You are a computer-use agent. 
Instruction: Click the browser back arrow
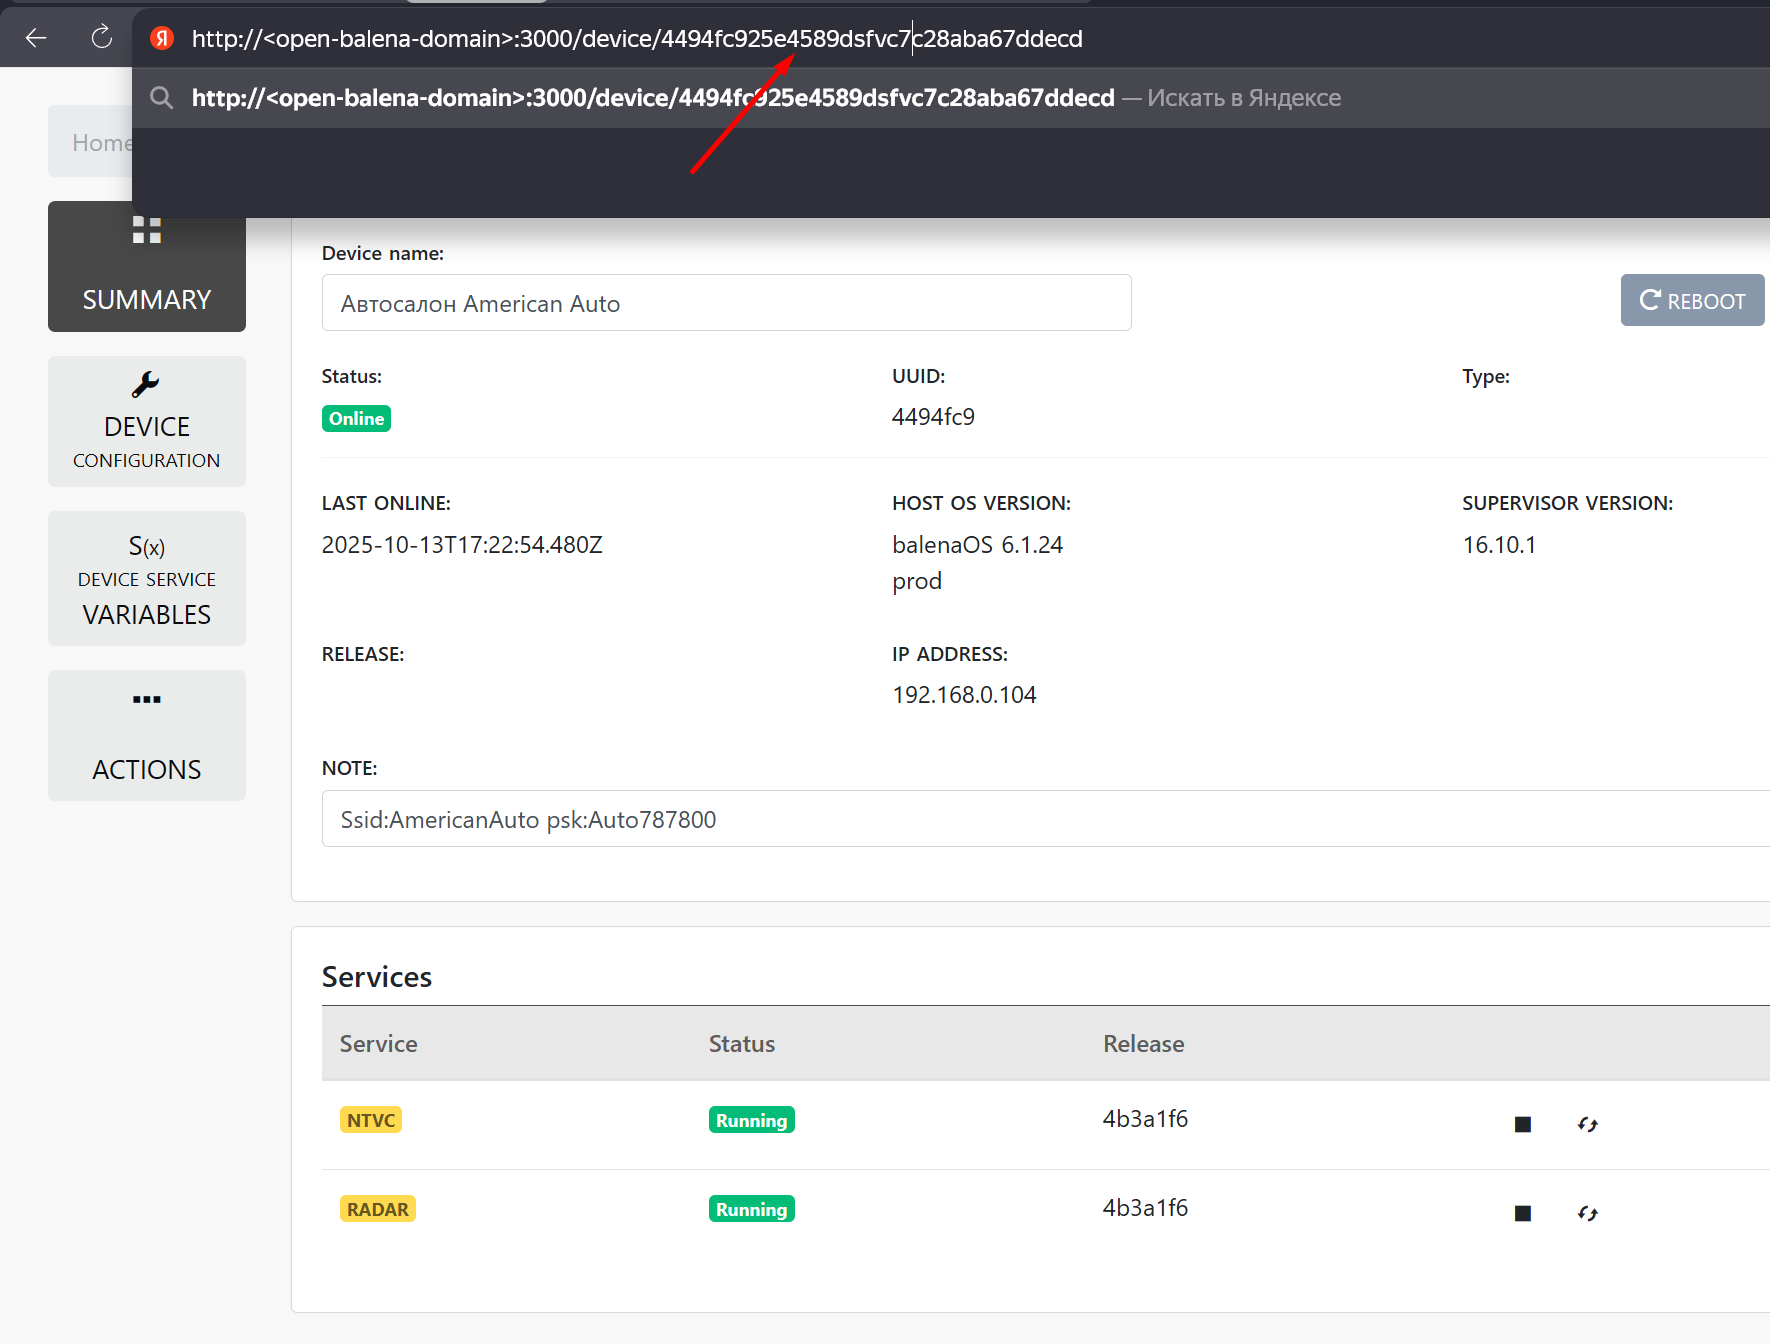point(36,38)
